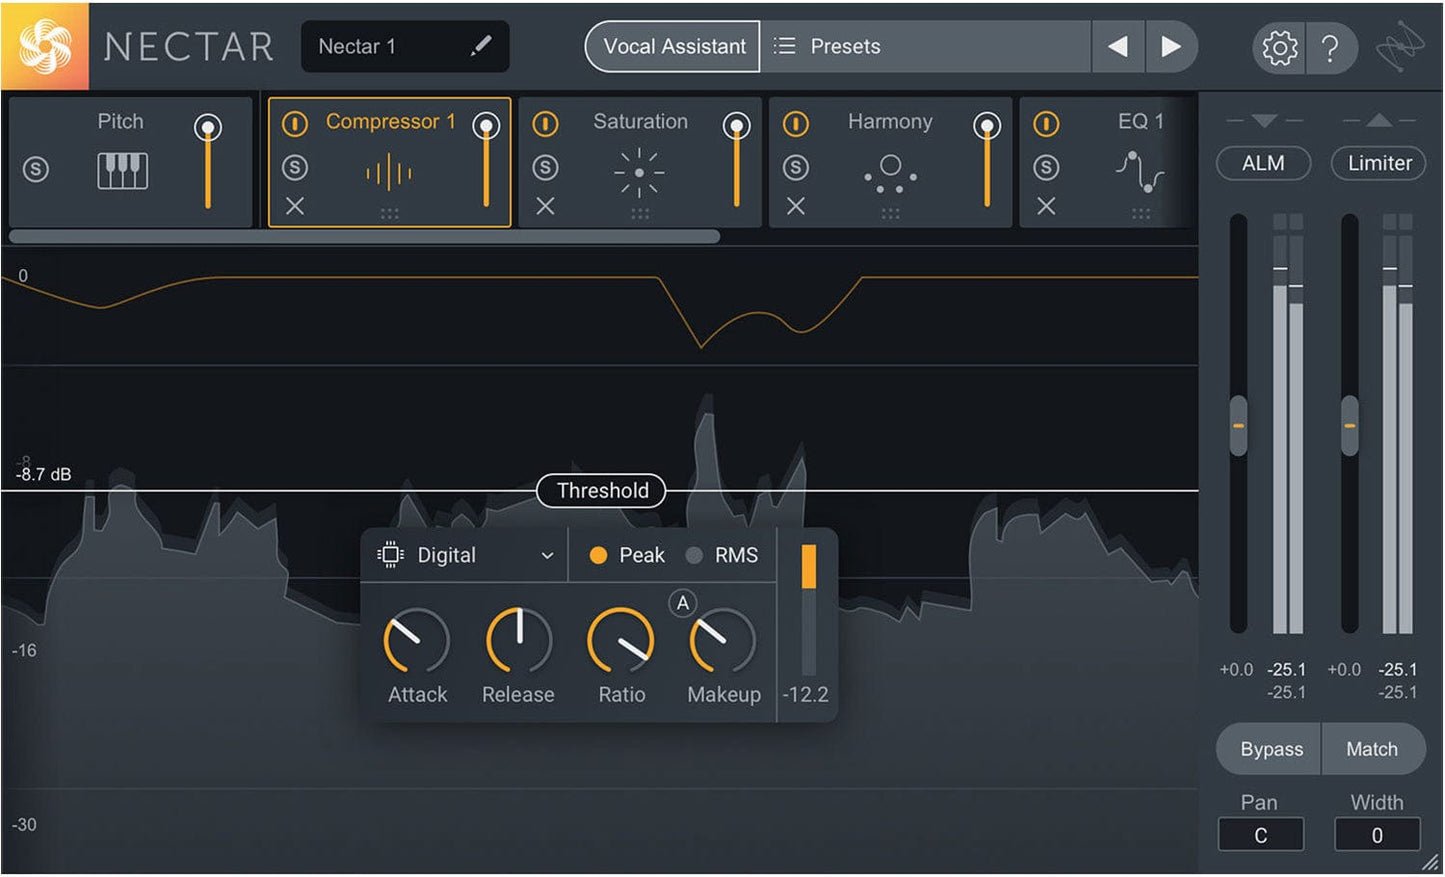The image size is (1445, 877).
Task: Click the Match button
Action: pyautogui.click(x=1373, y=749)
